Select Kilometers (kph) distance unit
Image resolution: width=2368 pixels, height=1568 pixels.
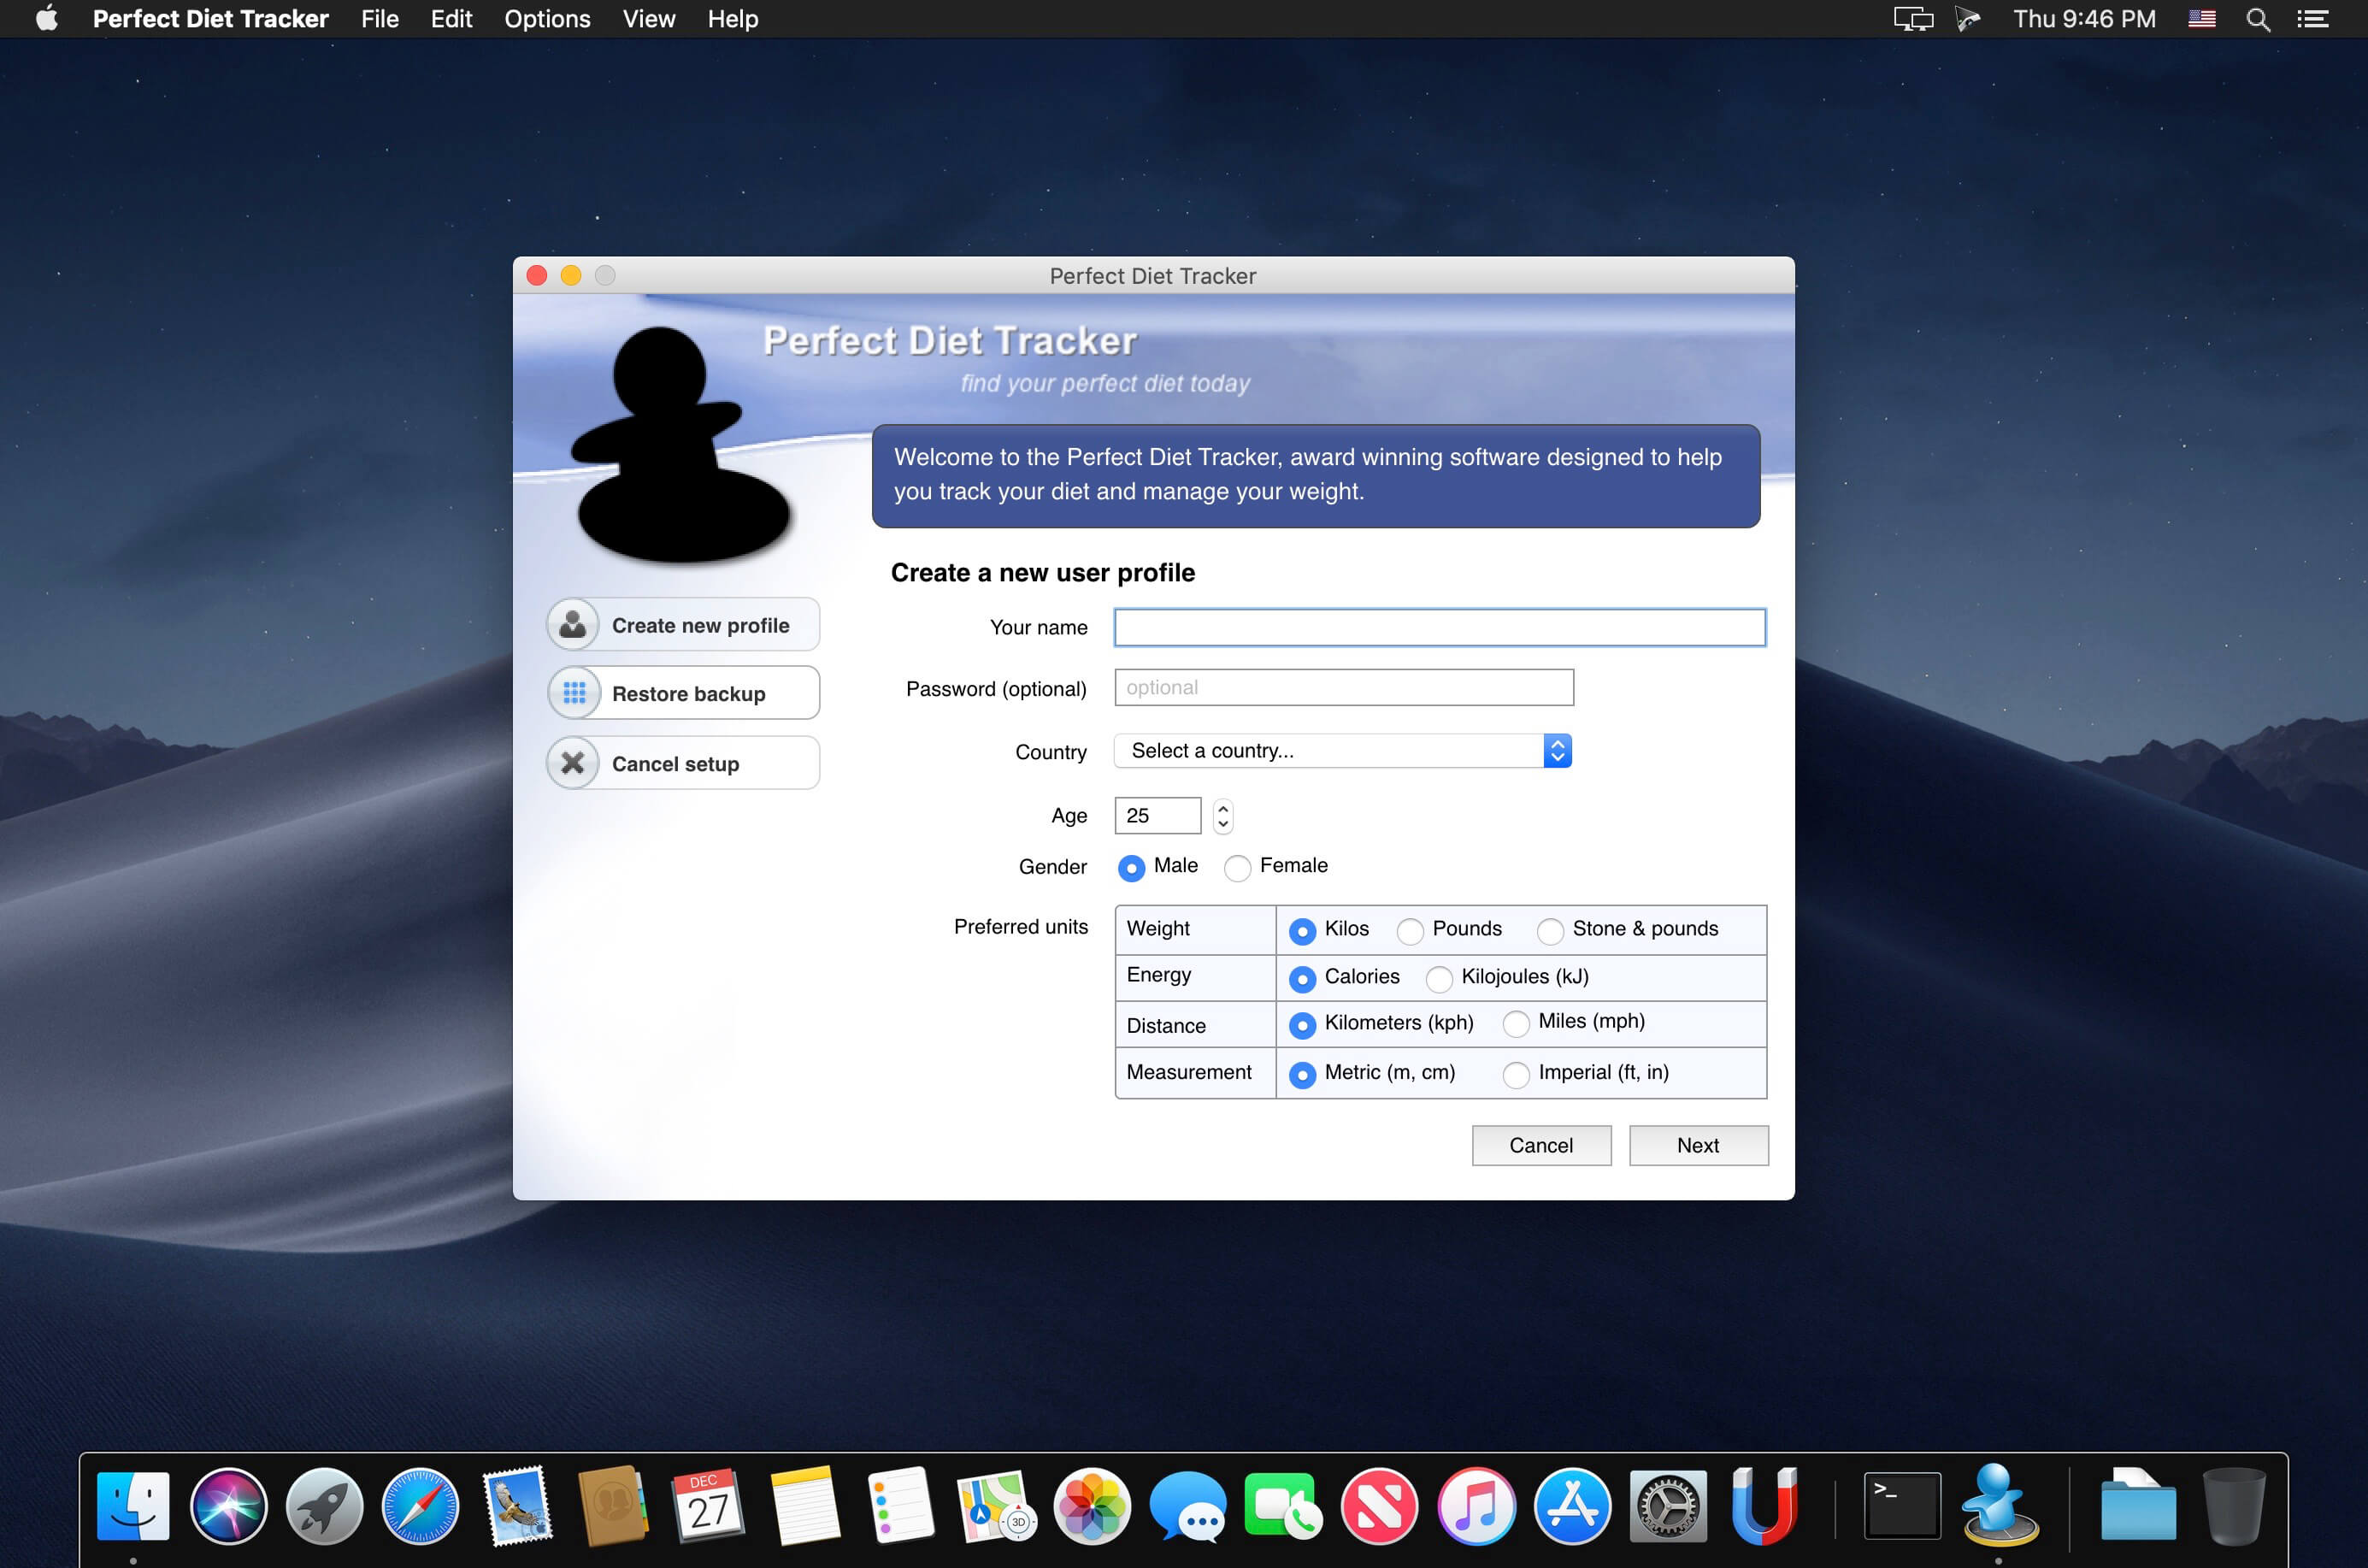tap(1302, 1025)
